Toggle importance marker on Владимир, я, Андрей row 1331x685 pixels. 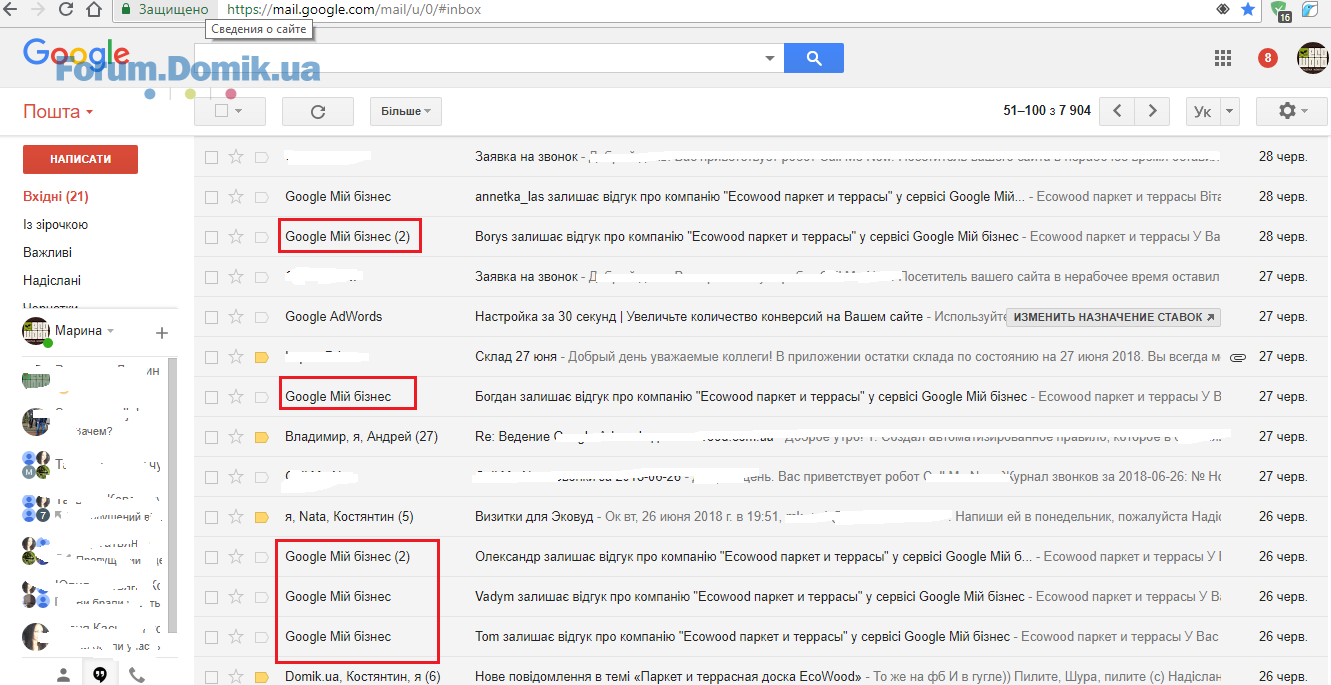(262, 437)
